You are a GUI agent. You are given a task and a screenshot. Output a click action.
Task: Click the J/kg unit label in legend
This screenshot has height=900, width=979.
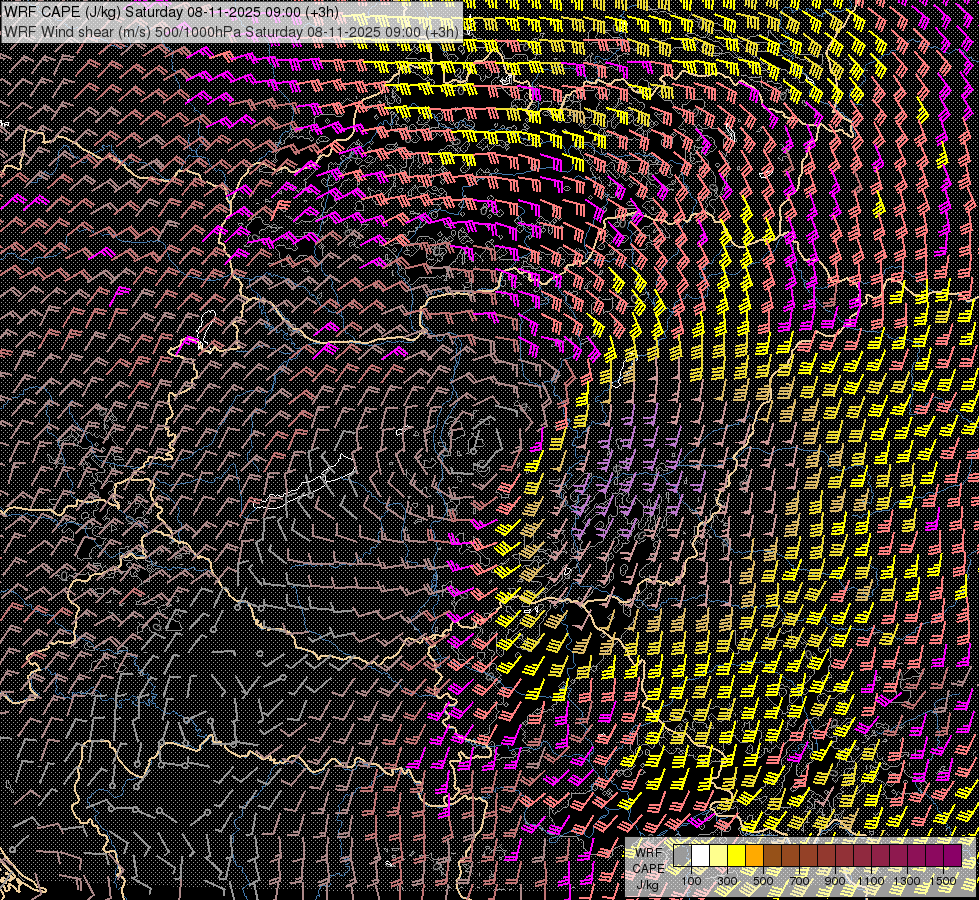tap(647, 885)
